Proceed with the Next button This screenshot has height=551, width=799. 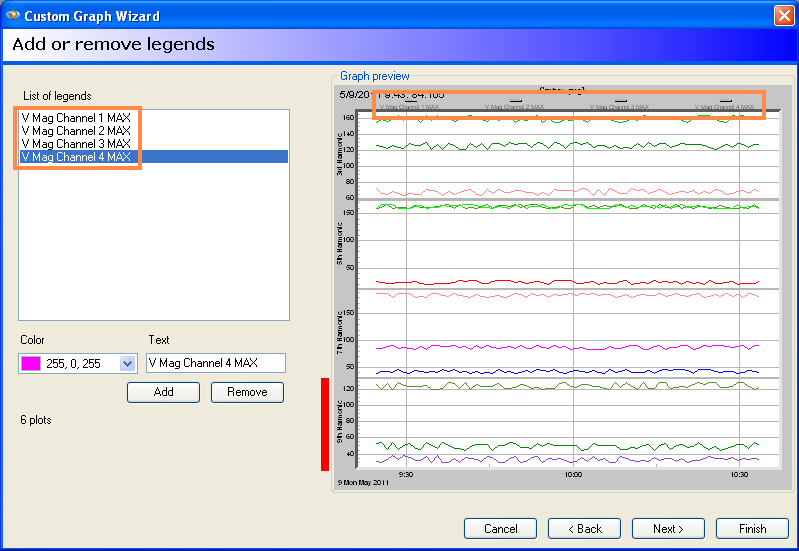click(x=668, y=528)
